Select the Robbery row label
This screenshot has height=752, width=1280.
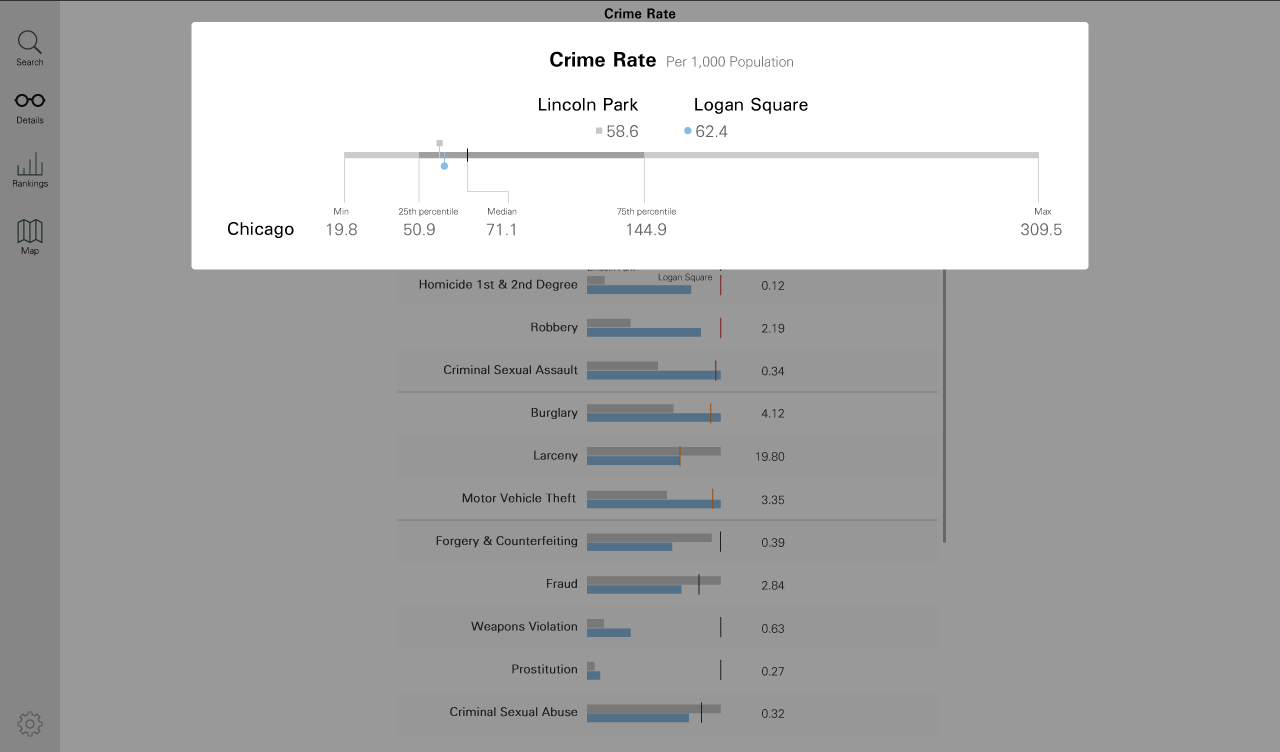(554, 328)
